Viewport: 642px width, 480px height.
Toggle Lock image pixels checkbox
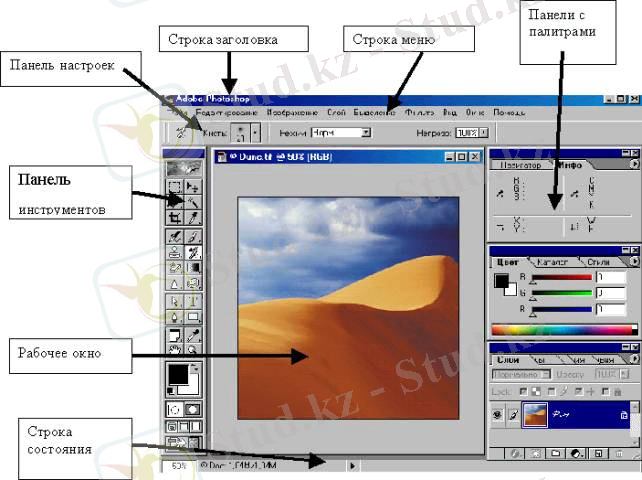tap(551, 392)
